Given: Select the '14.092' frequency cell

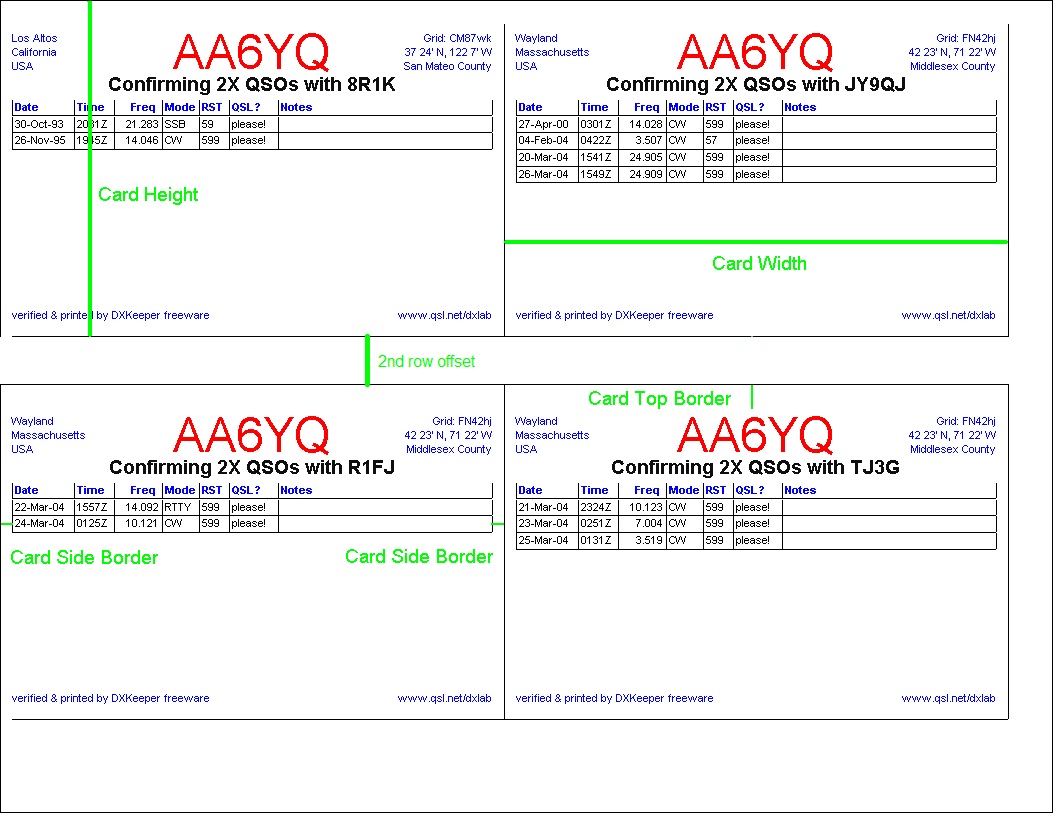Looking at the screenshot, I should tap(138, 508).
